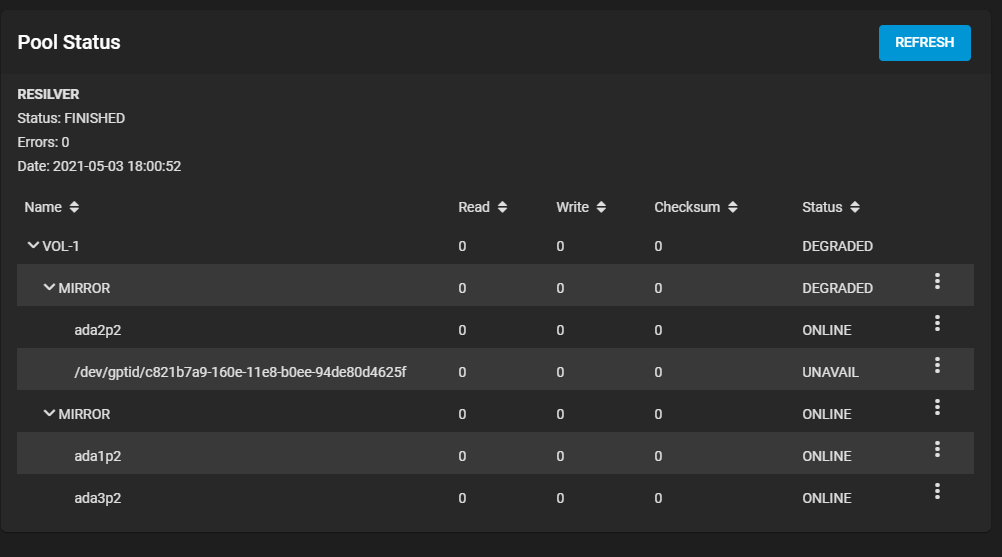Viewport: 1002px width, 557px height.
Task: Open three-dot menu for ada2p2 disk
Action: click(x=937, y=323)
